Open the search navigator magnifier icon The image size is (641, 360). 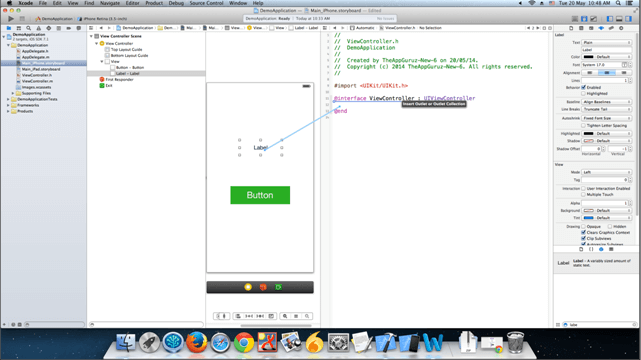click(x=29, y=28)
